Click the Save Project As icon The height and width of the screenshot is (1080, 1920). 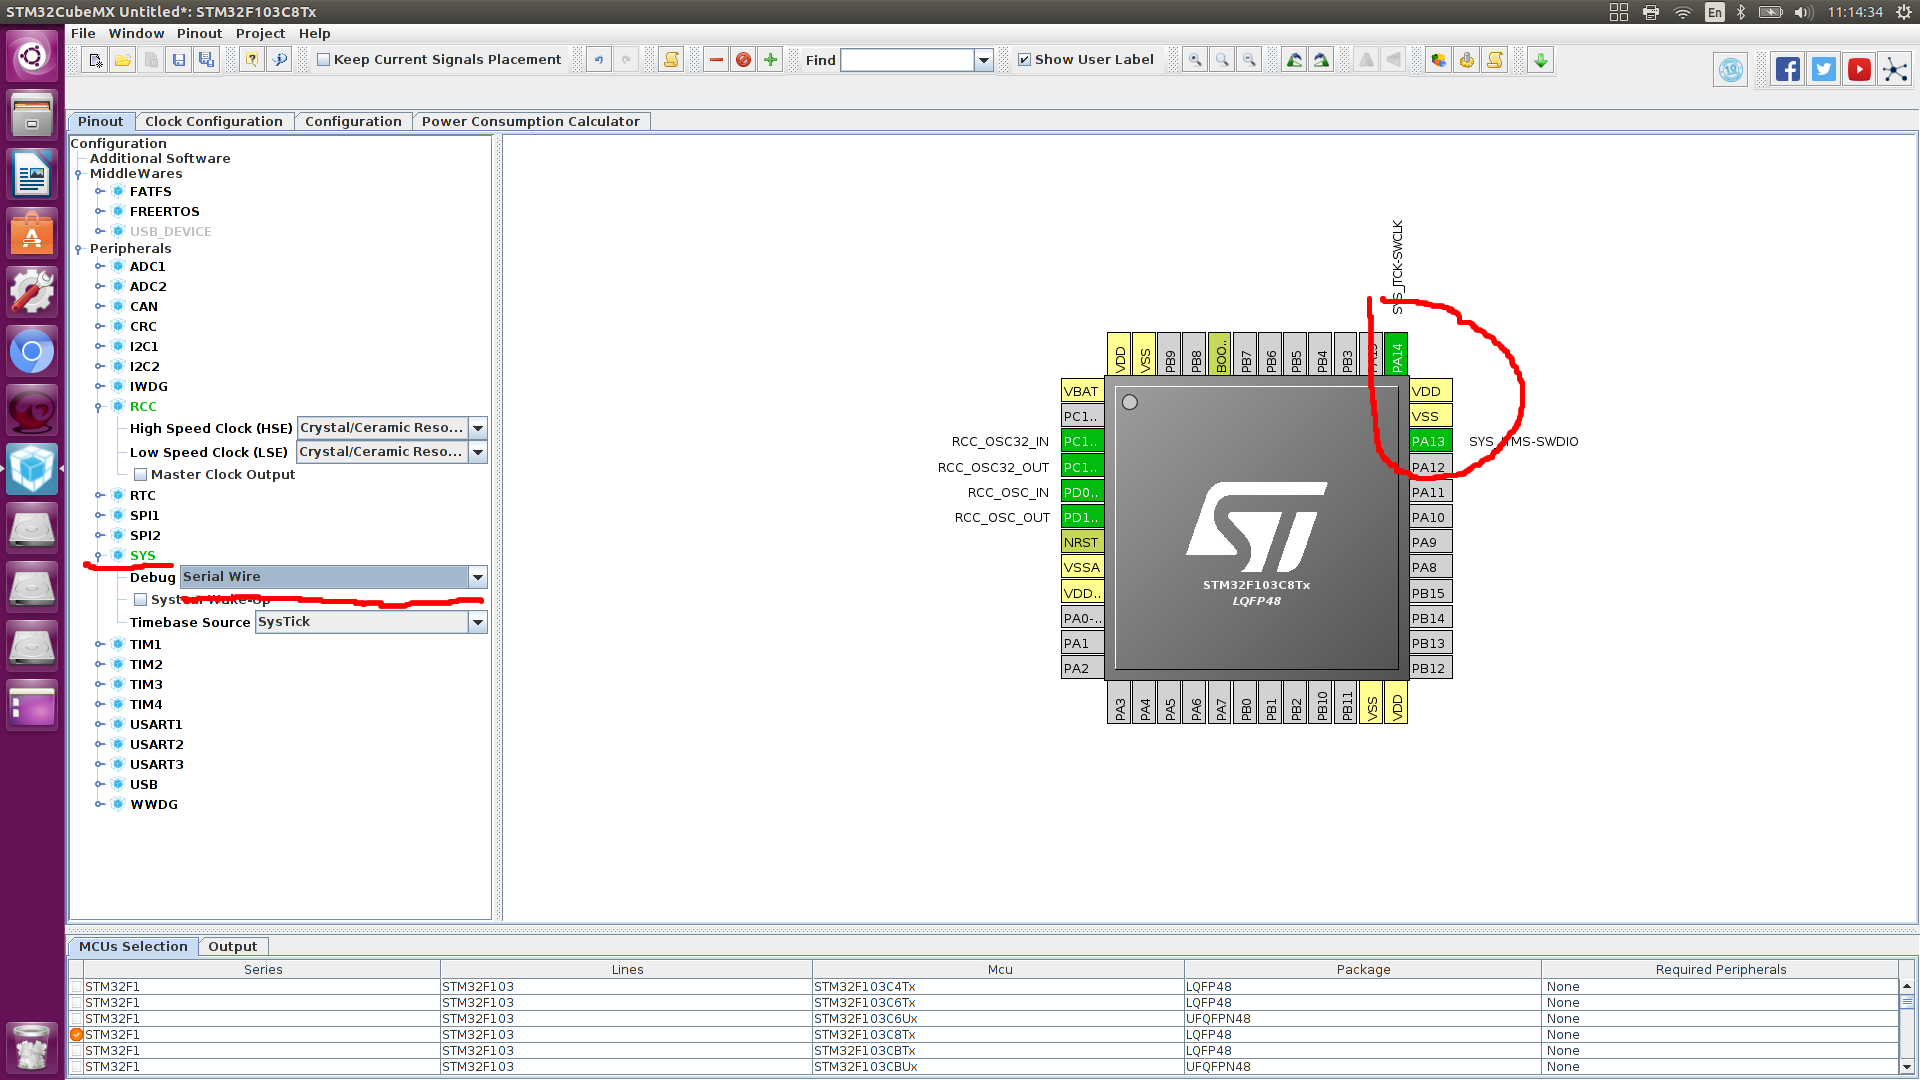coord(206,60)
